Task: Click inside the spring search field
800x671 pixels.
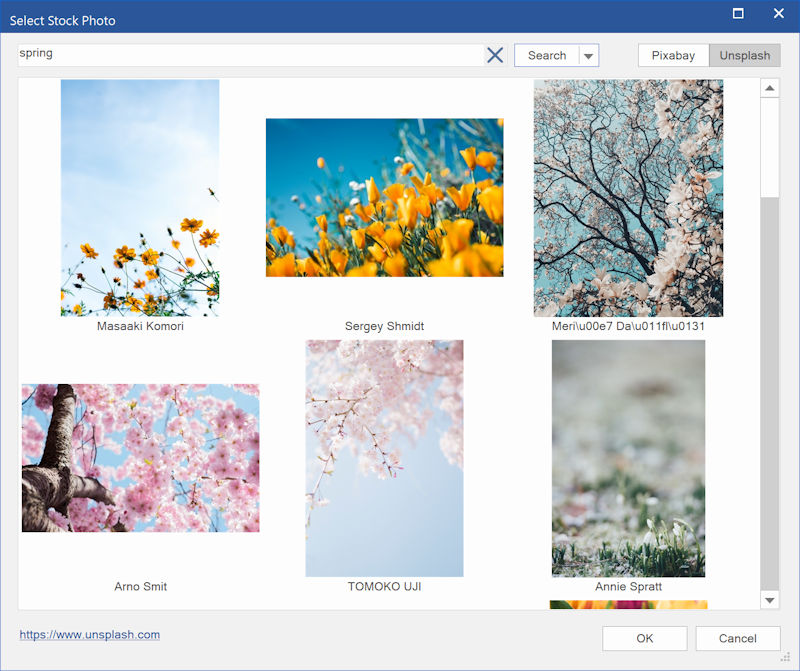Action: click(250, 54)
